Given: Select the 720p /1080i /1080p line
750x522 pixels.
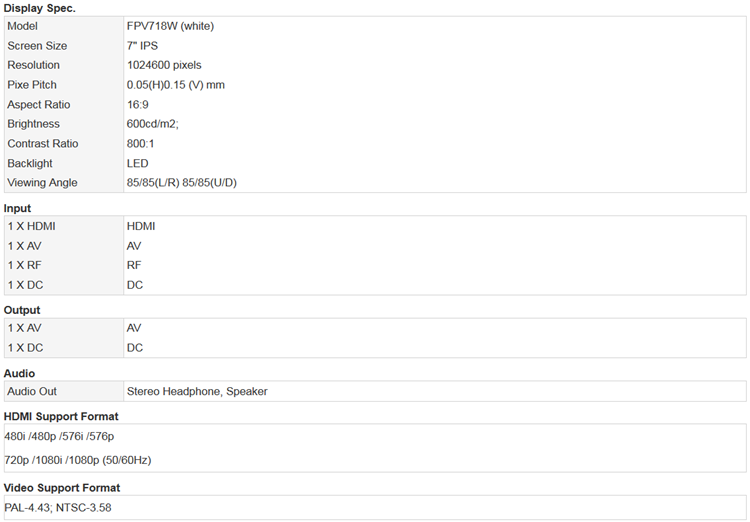Looking at the screenshot, I should [x=77, y=460].
